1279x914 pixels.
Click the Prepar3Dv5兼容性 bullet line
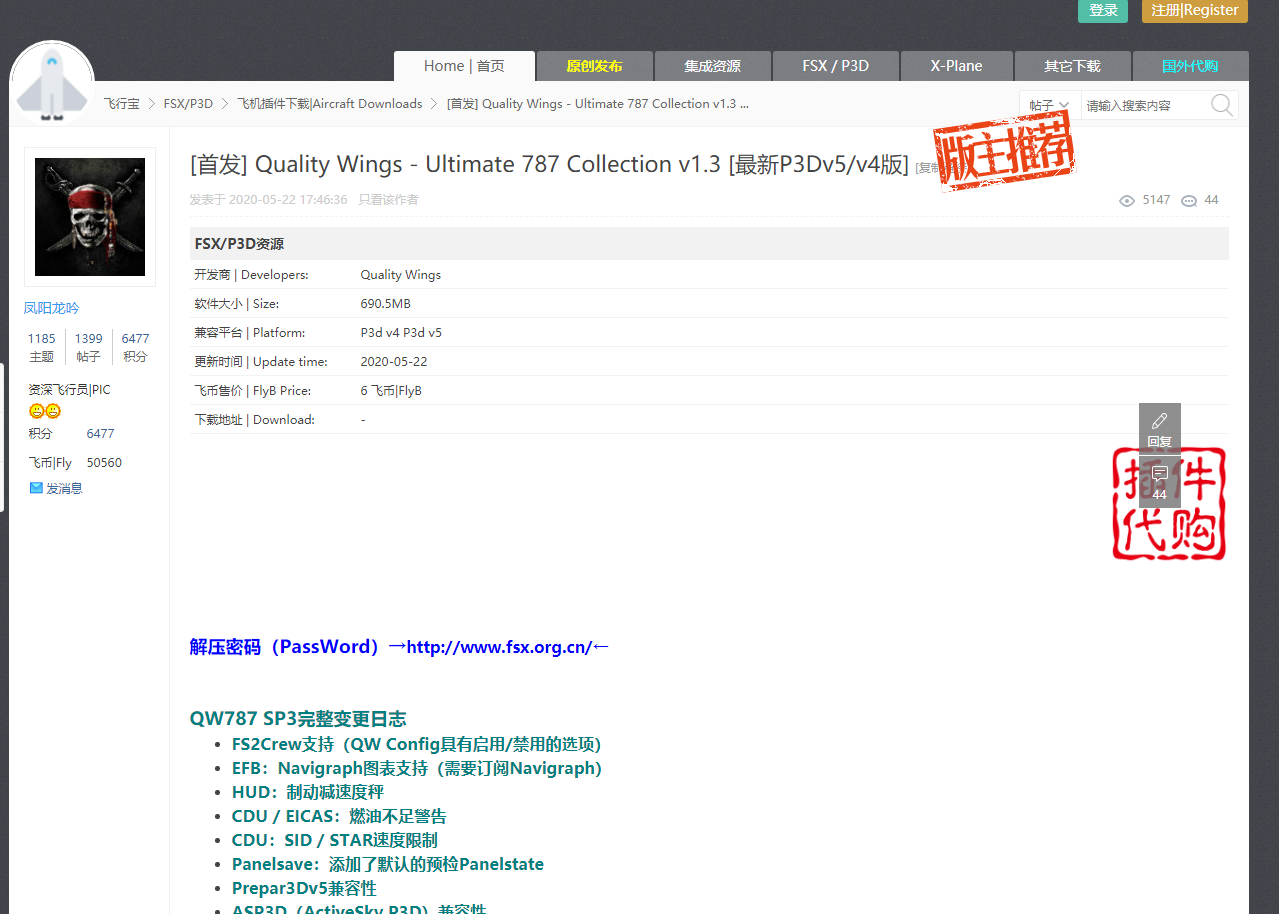pos(304,888)
